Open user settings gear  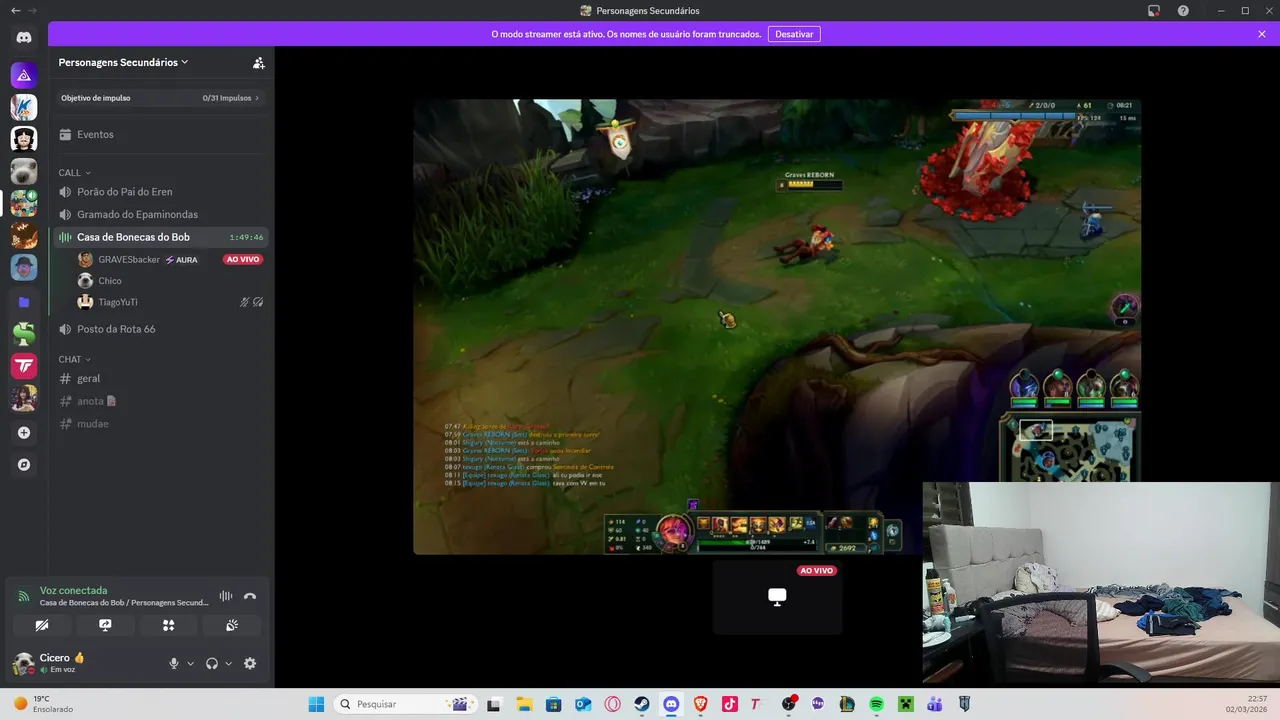pyautogui.click(x=250, y=663)
